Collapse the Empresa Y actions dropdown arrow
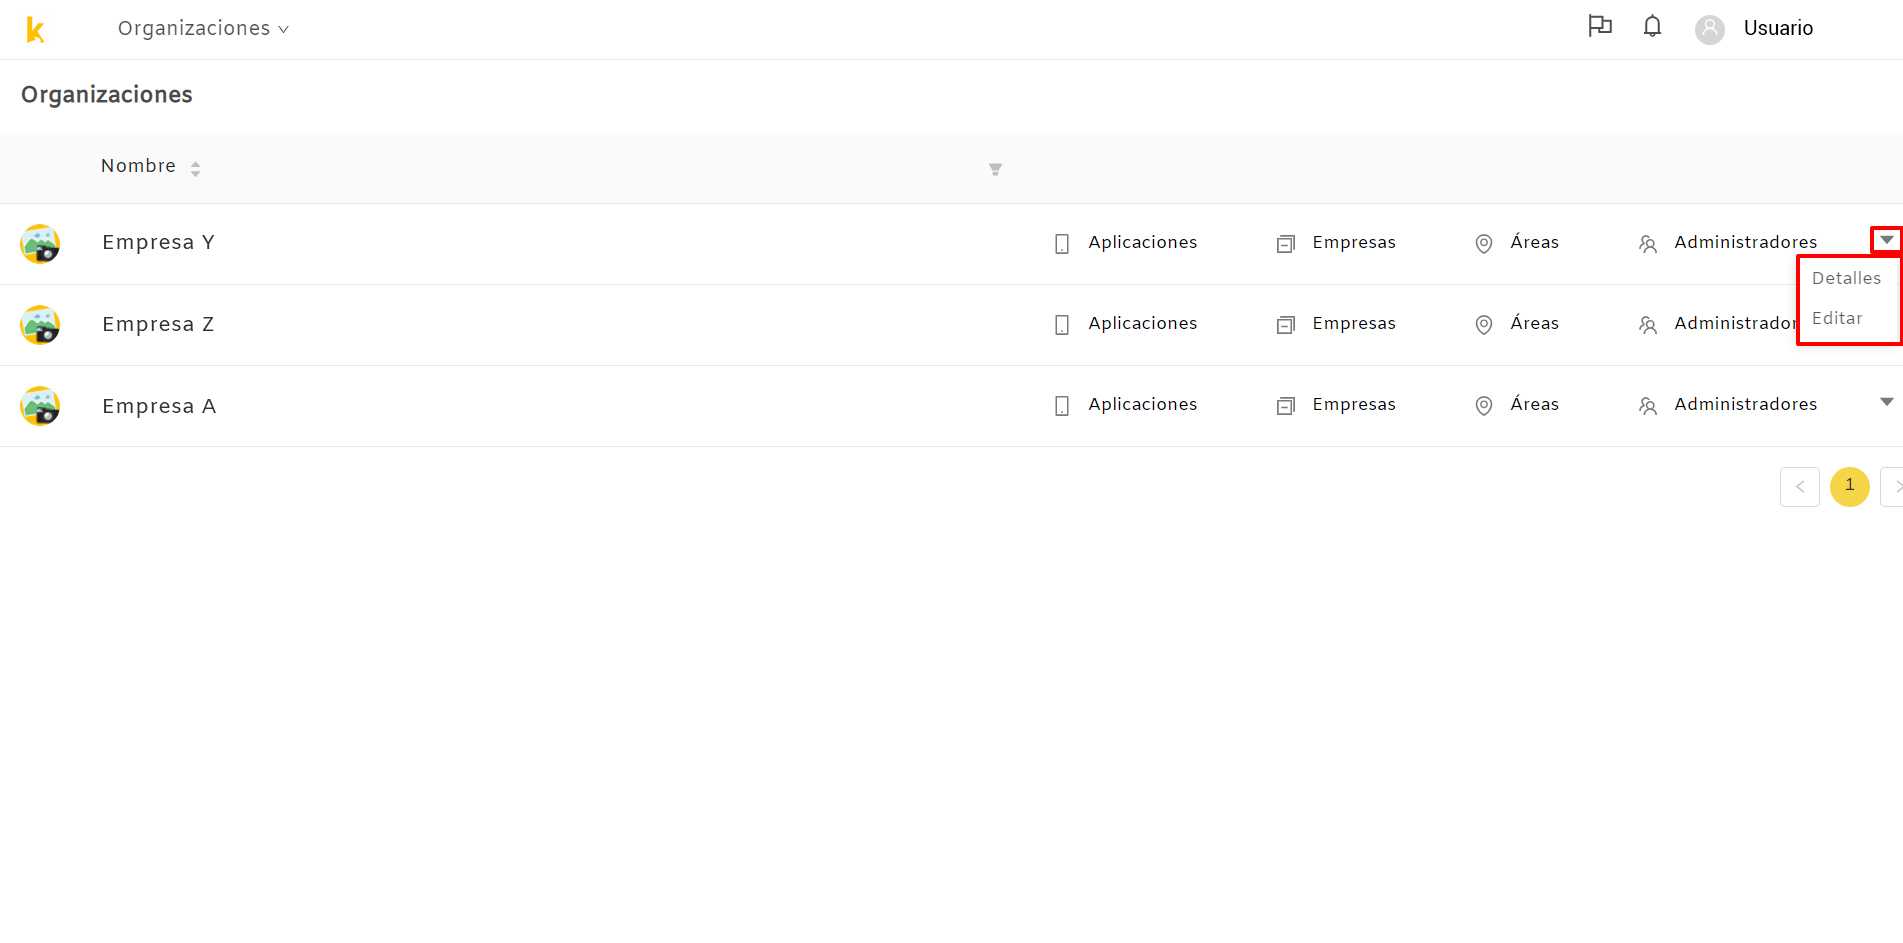The height and width of the screenshot is (943, 1903). tap(1886, 240)
